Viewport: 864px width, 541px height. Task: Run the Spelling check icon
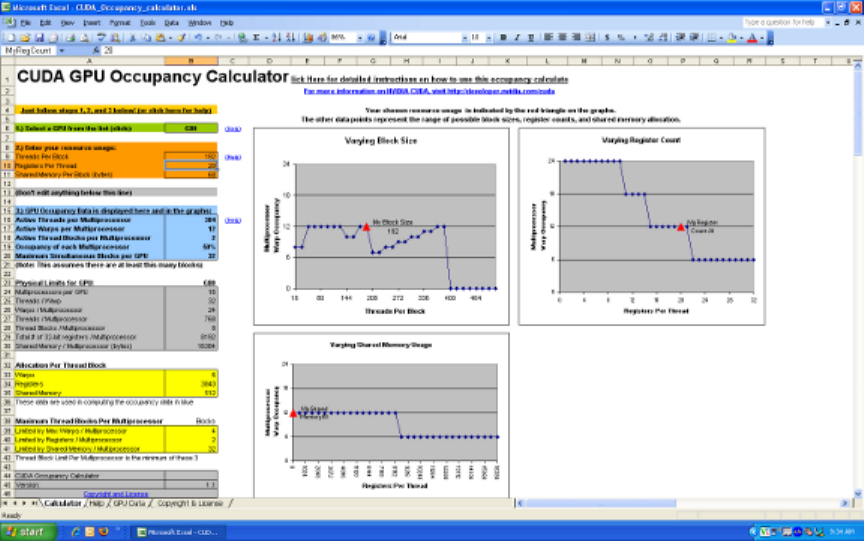[100, 37]
